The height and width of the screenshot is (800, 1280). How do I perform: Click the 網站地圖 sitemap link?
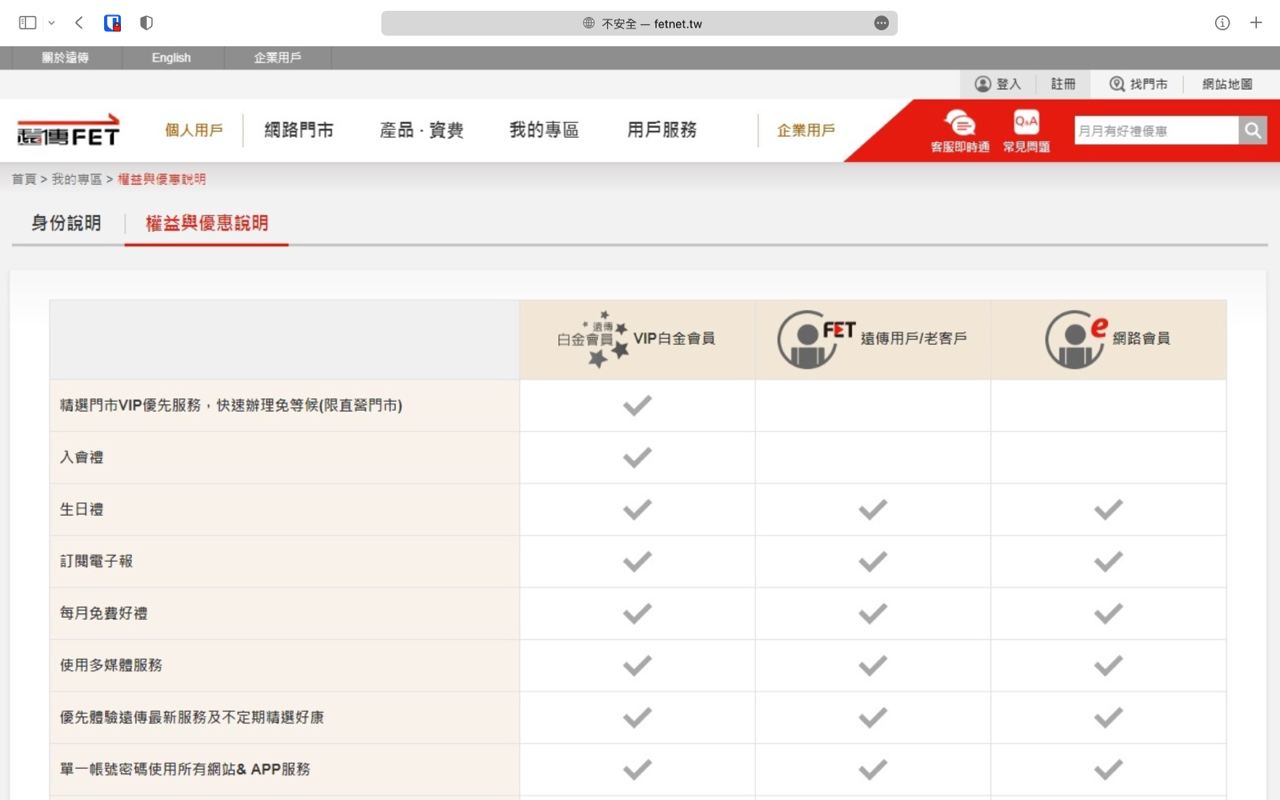(1227, 84)
